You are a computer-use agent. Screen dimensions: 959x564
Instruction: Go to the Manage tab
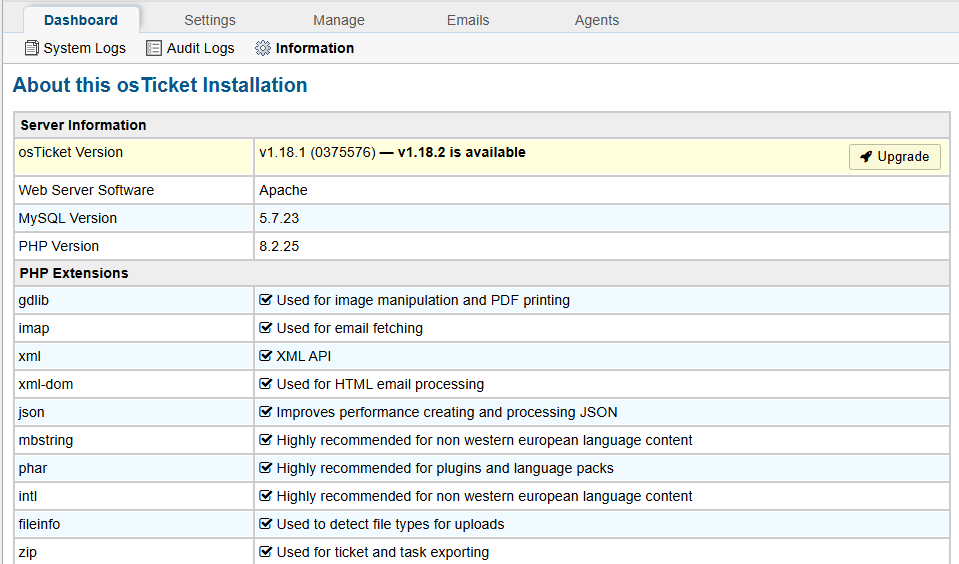pyautogui.click(x=339, y=20)
